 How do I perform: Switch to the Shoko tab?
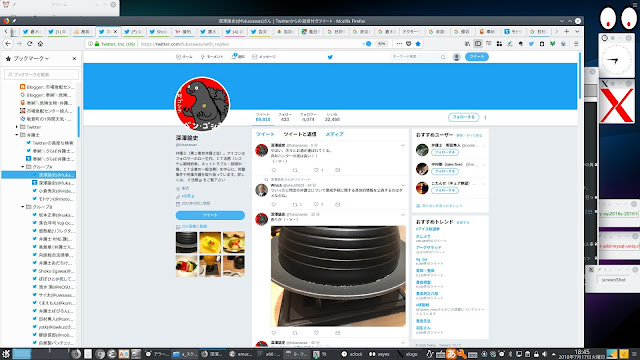tap(158, 31)
